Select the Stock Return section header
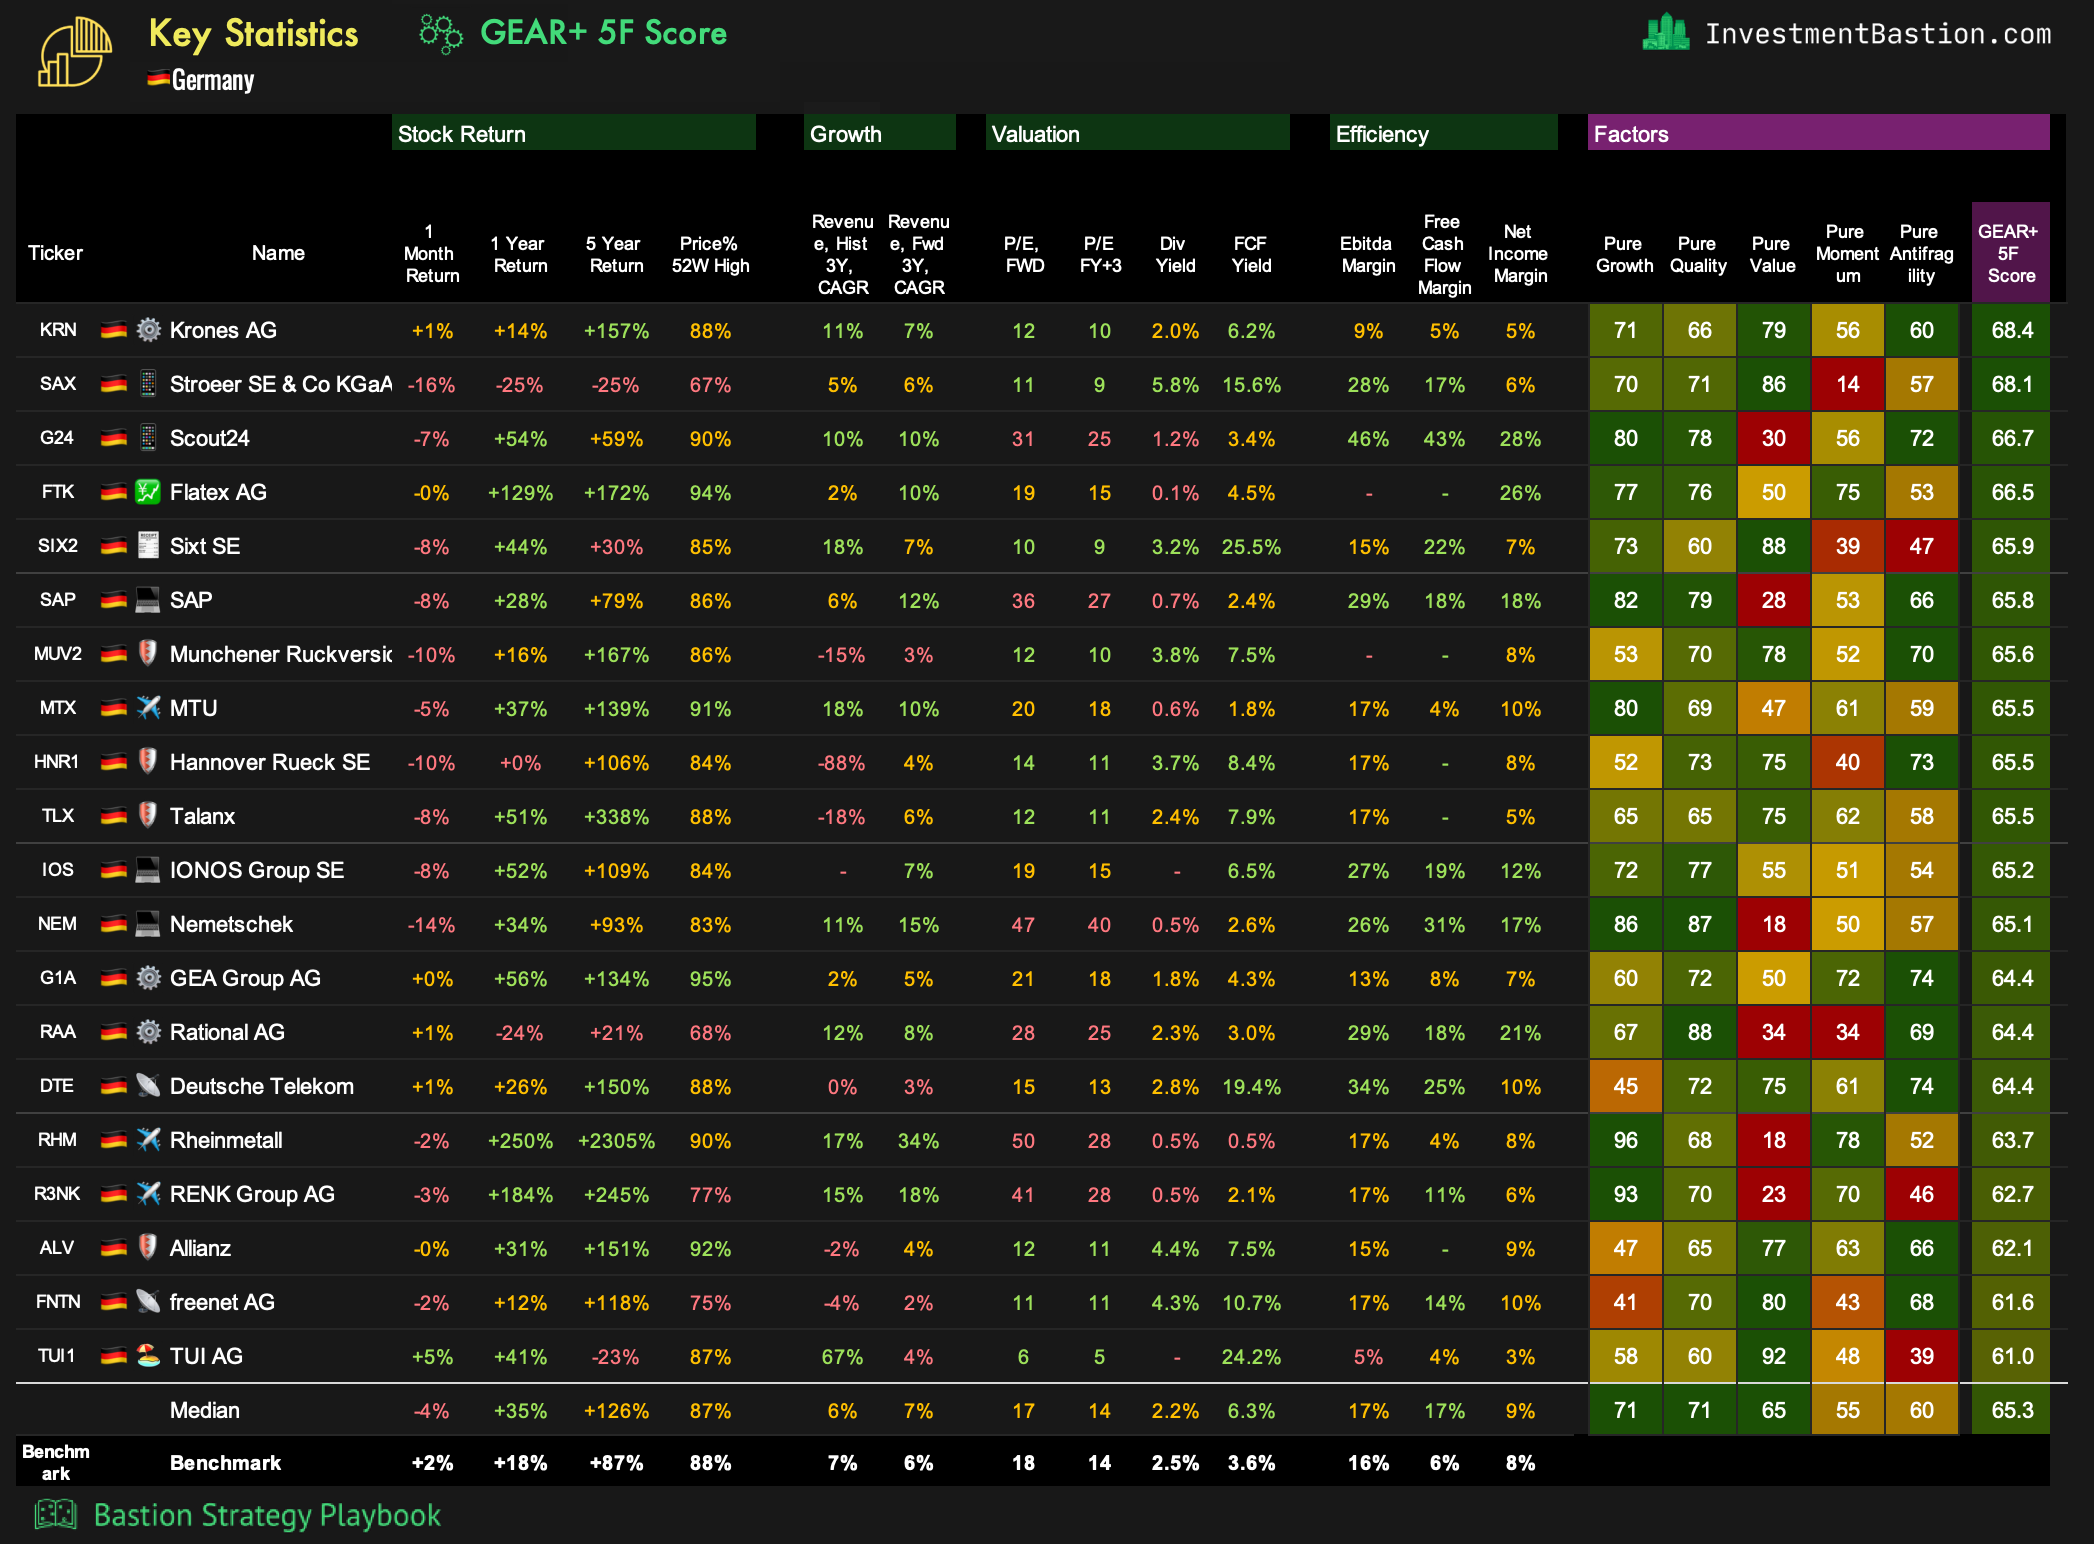This screenshot has height=1544, width=2094. point(573,133)
